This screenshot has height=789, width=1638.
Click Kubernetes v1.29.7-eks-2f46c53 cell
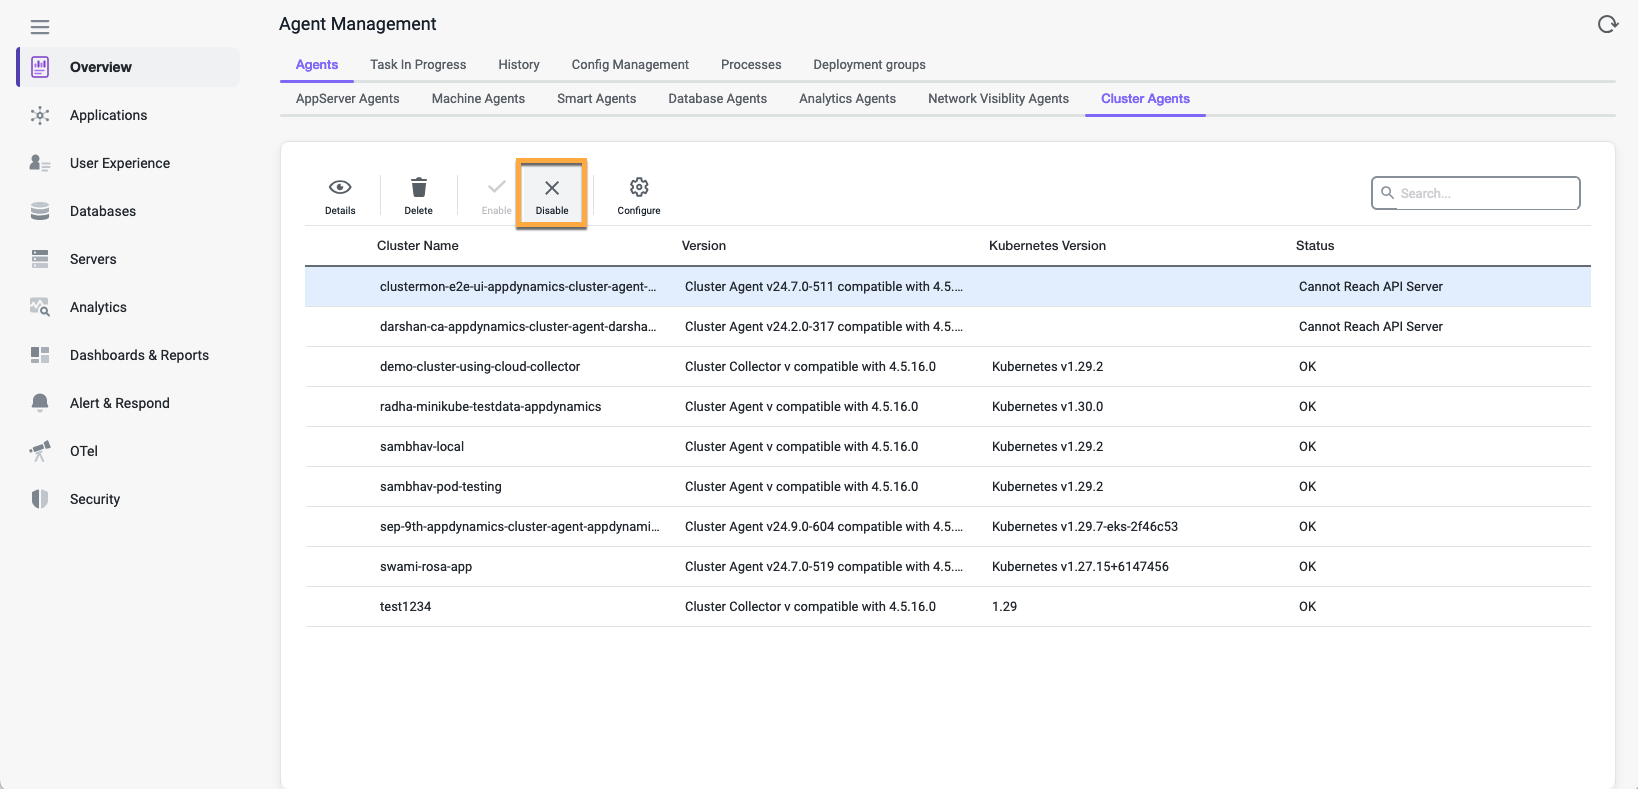(1085, 527)
